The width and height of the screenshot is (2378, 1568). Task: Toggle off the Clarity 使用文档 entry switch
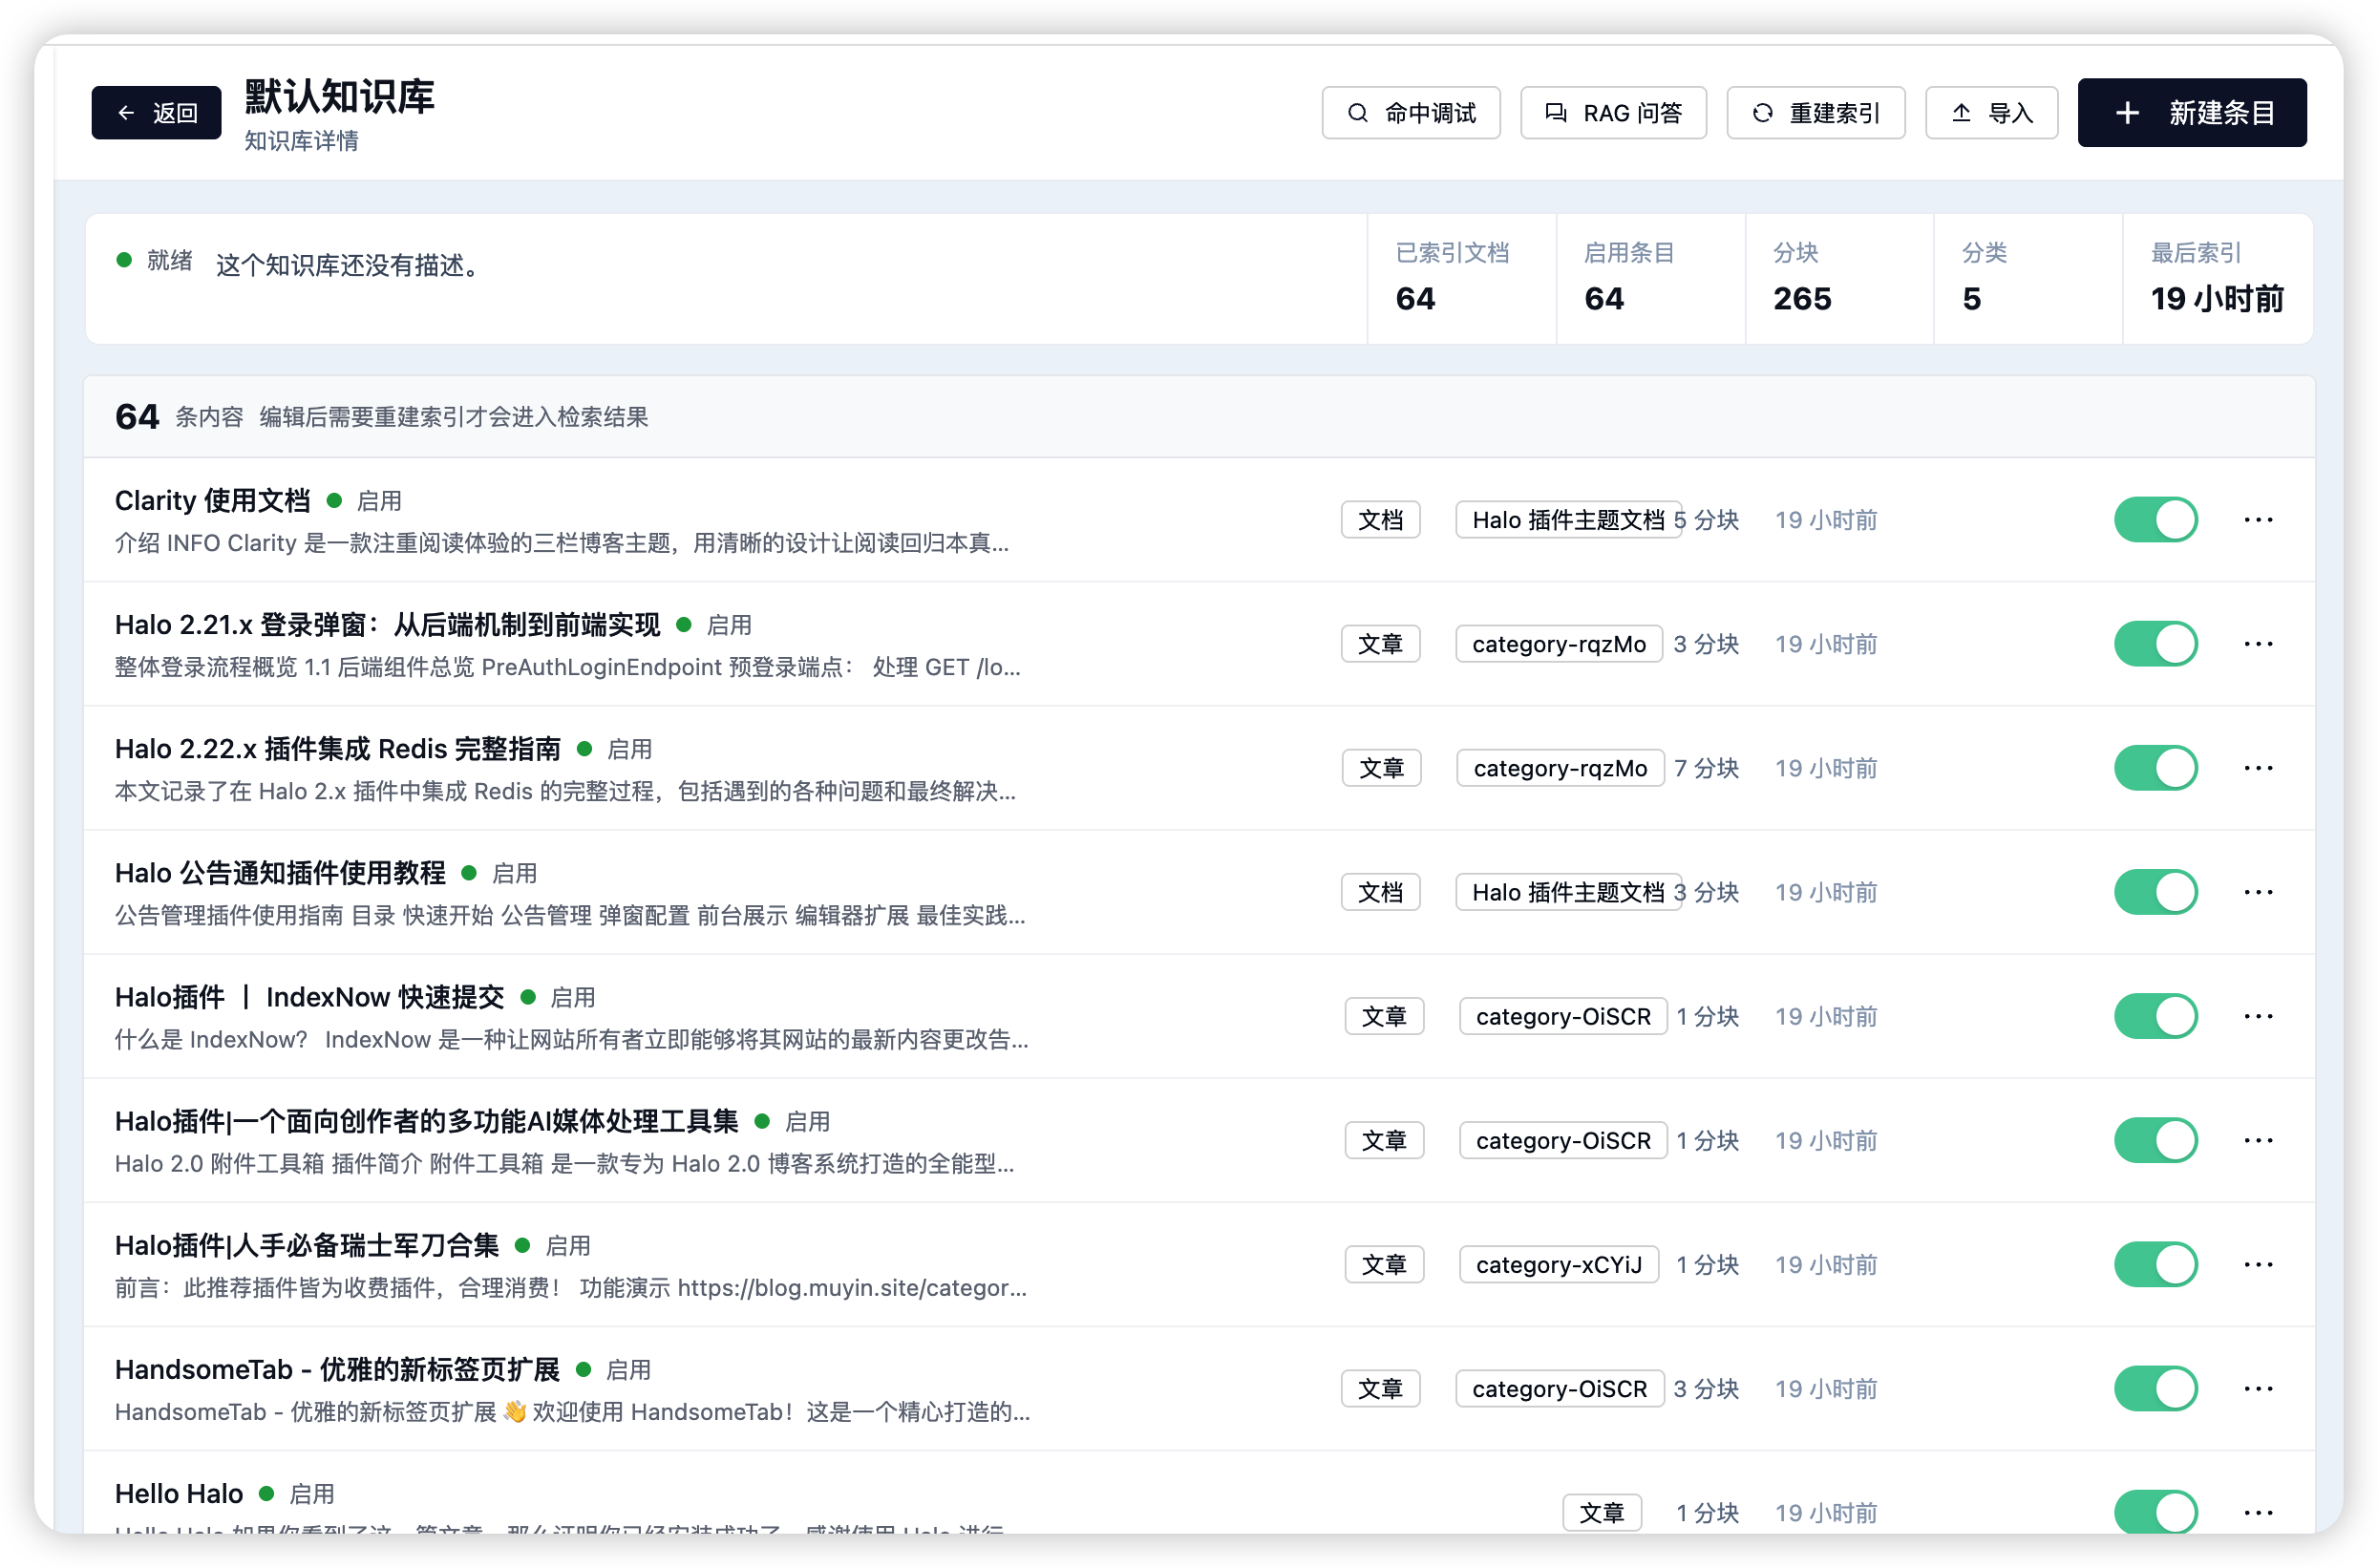(x=2155, y=520)
